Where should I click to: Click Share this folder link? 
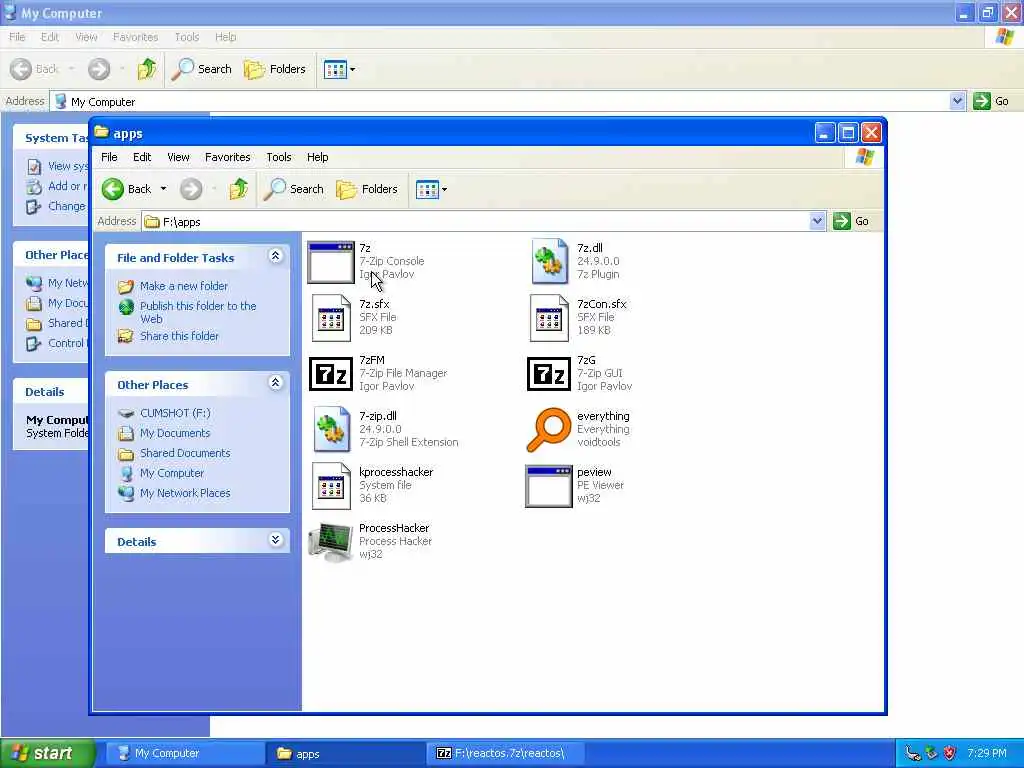click(x=179, y=336)
